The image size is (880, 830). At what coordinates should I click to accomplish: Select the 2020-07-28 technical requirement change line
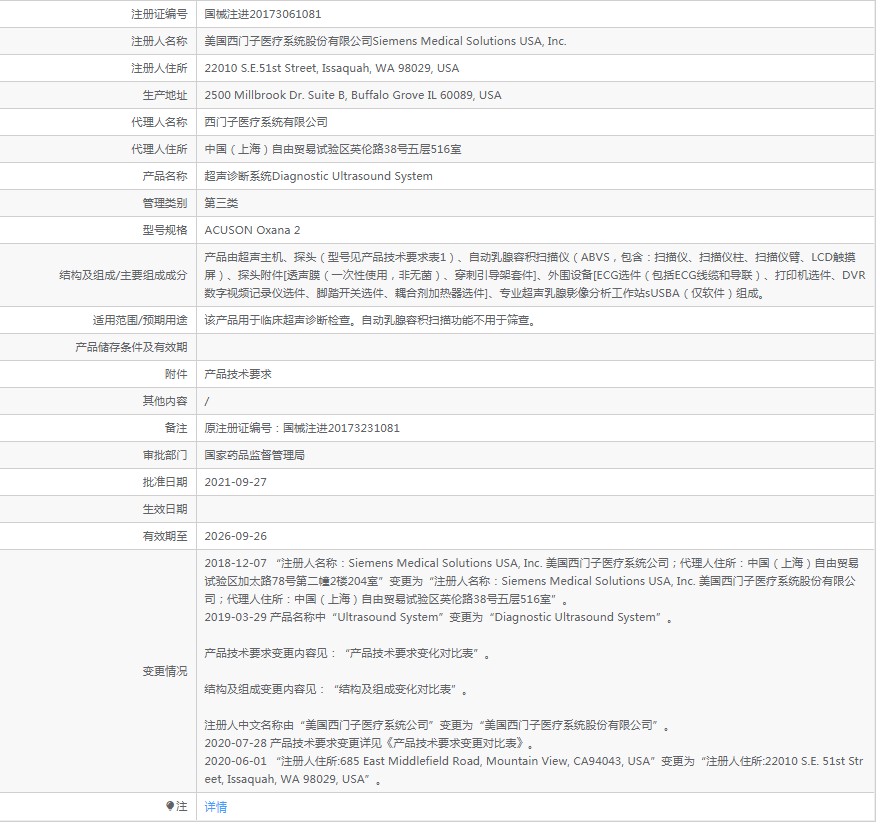369,742
